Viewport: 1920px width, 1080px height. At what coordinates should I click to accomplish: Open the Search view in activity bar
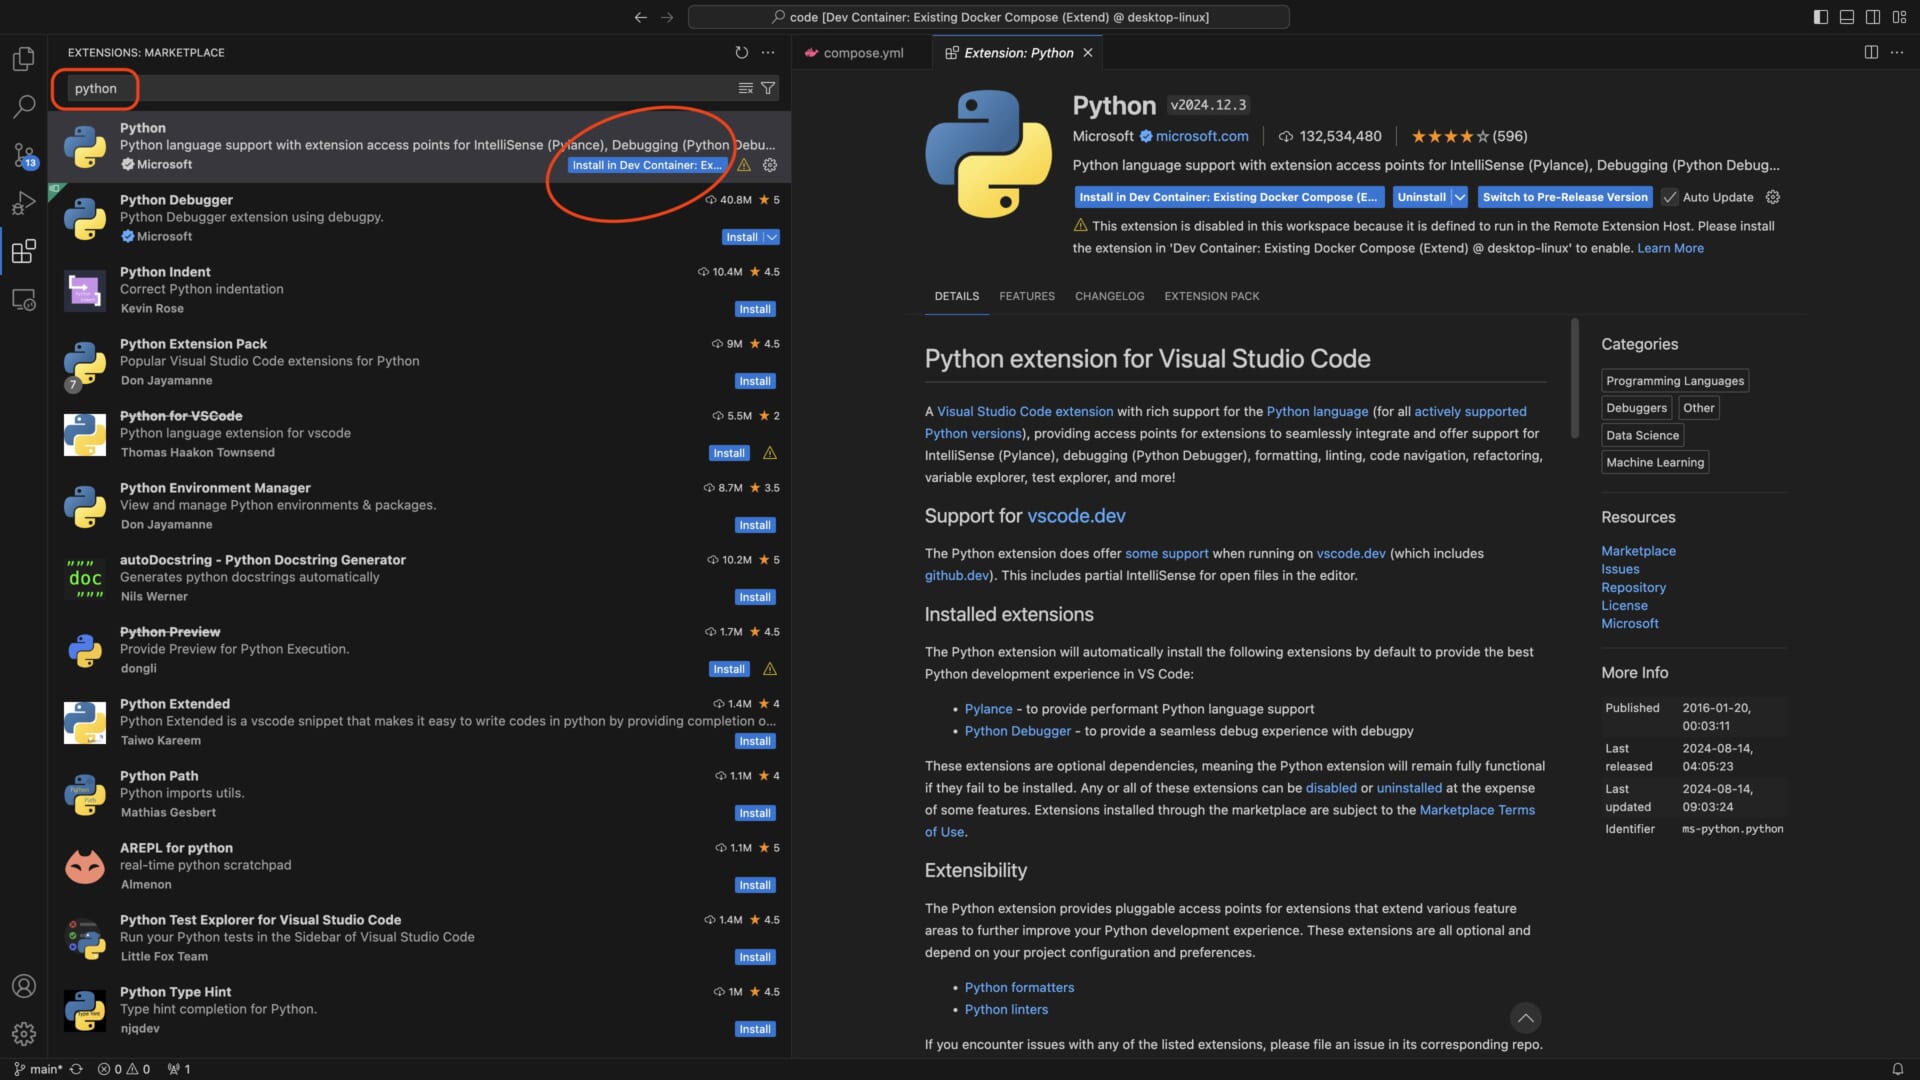(x=24, y=106)
